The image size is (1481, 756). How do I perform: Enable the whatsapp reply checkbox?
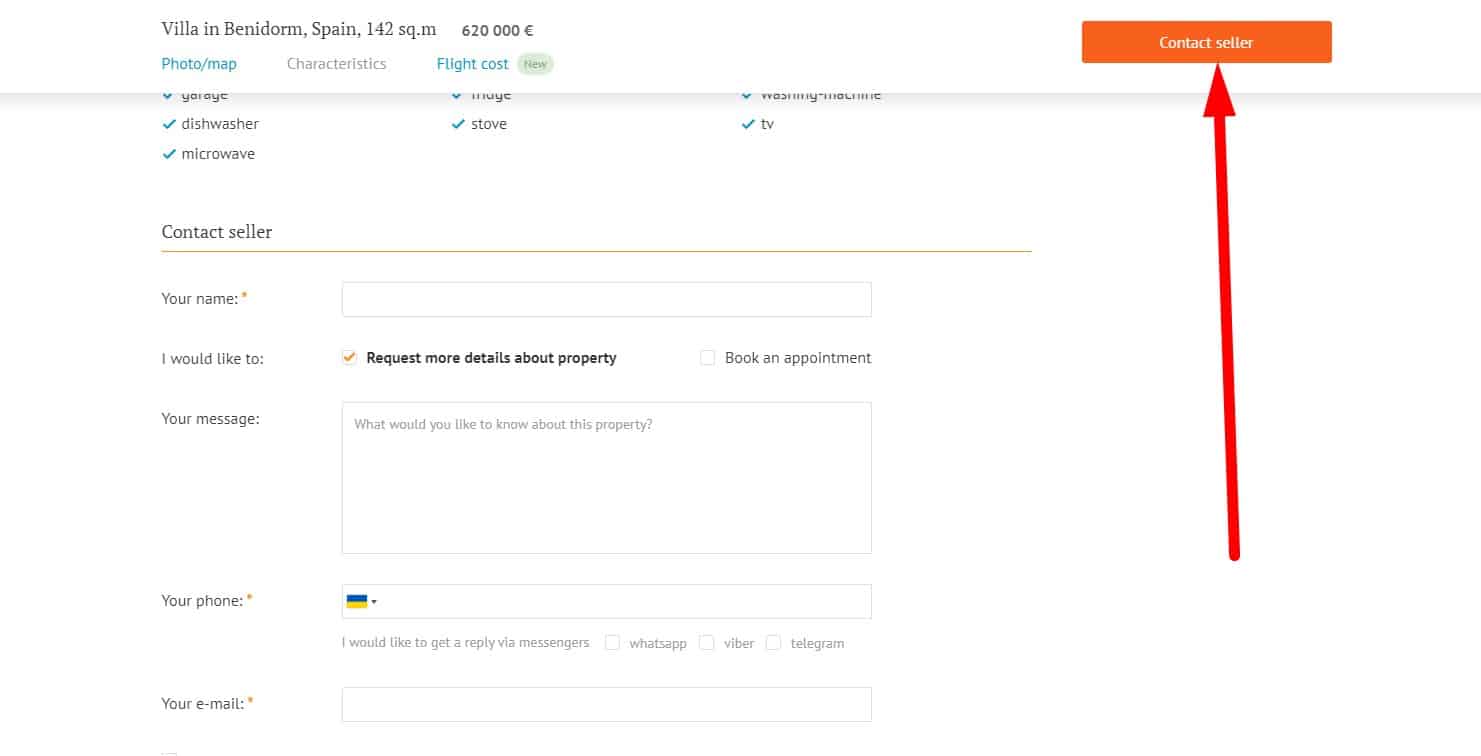click(x=612, y=643)
